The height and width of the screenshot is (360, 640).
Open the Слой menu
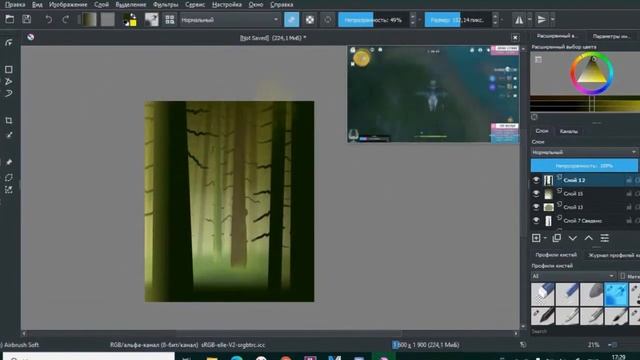pyautogui.click(x=101, y=4)
